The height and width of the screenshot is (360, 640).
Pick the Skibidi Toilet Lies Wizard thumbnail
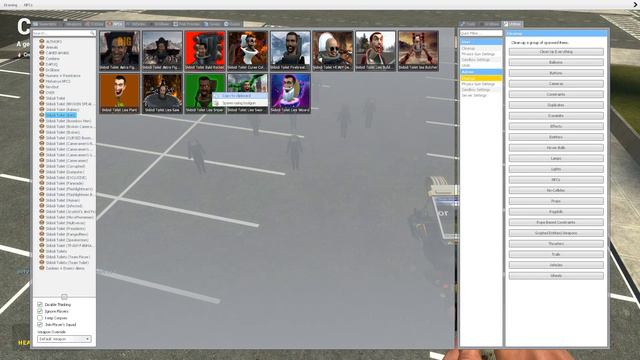click(290, 93)
